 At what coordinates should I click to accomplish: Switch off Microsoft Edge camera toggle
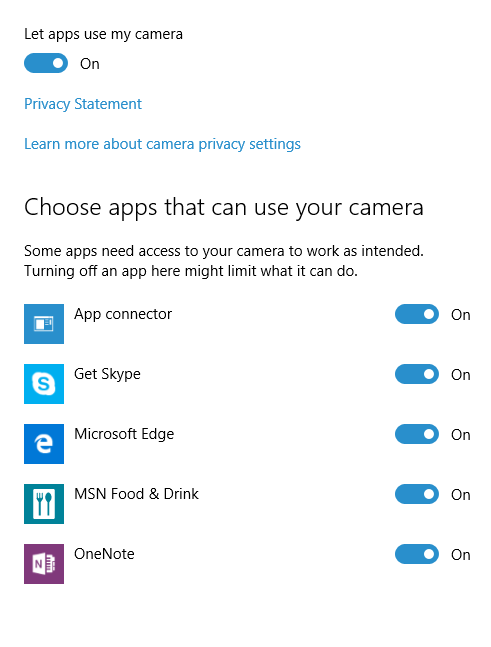pyautogui.click(x=417, y=434)
